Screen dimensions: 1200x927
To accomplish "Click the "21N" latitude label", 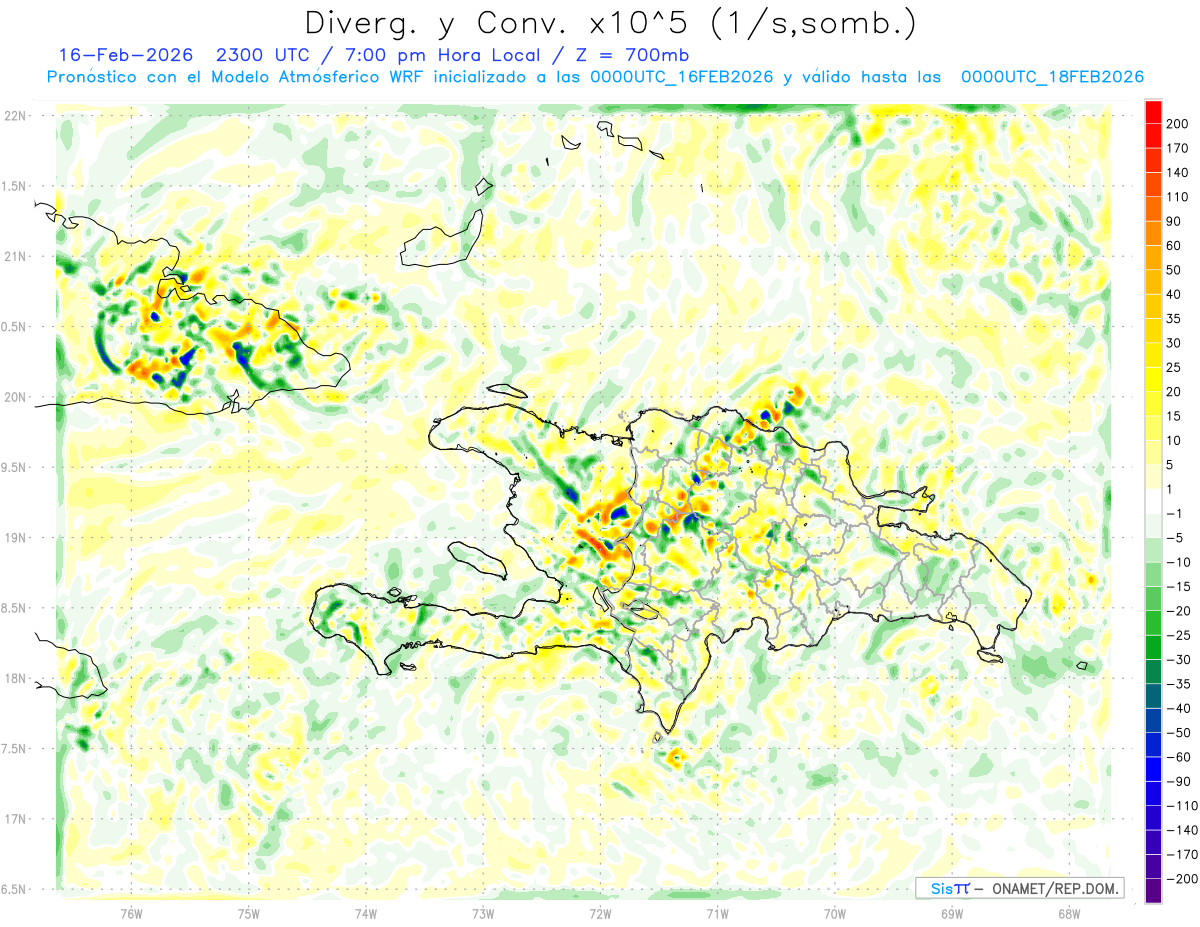I will click(x=15, y=256).
